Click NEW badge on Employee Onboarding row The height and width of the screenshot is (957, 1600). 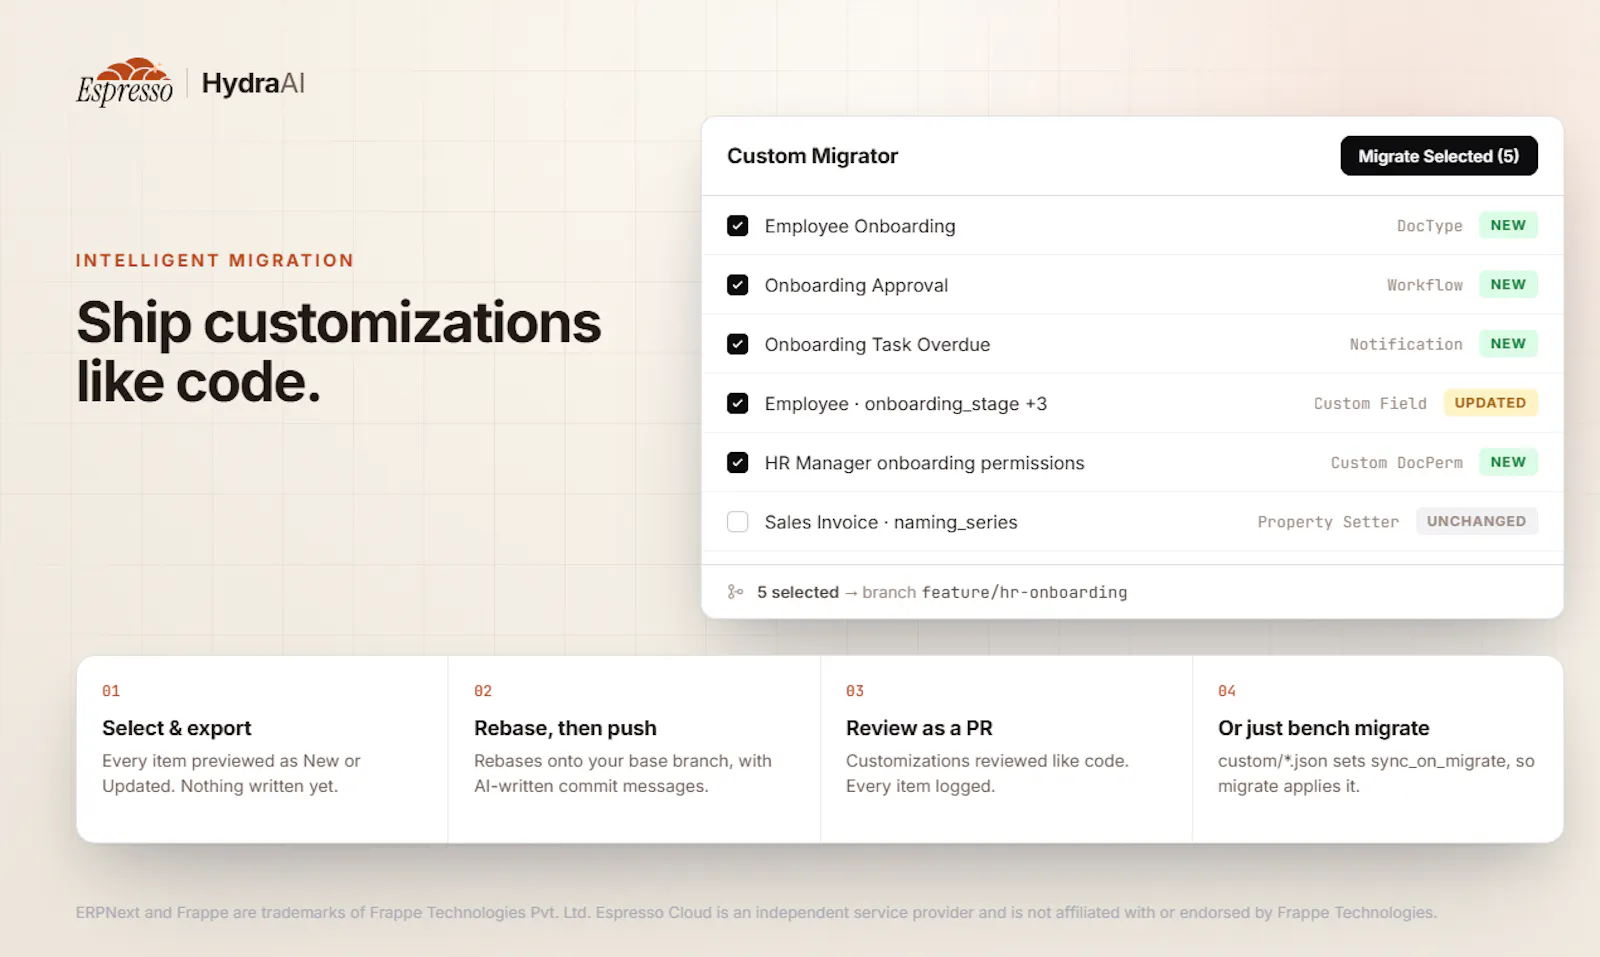point(1508,225)
